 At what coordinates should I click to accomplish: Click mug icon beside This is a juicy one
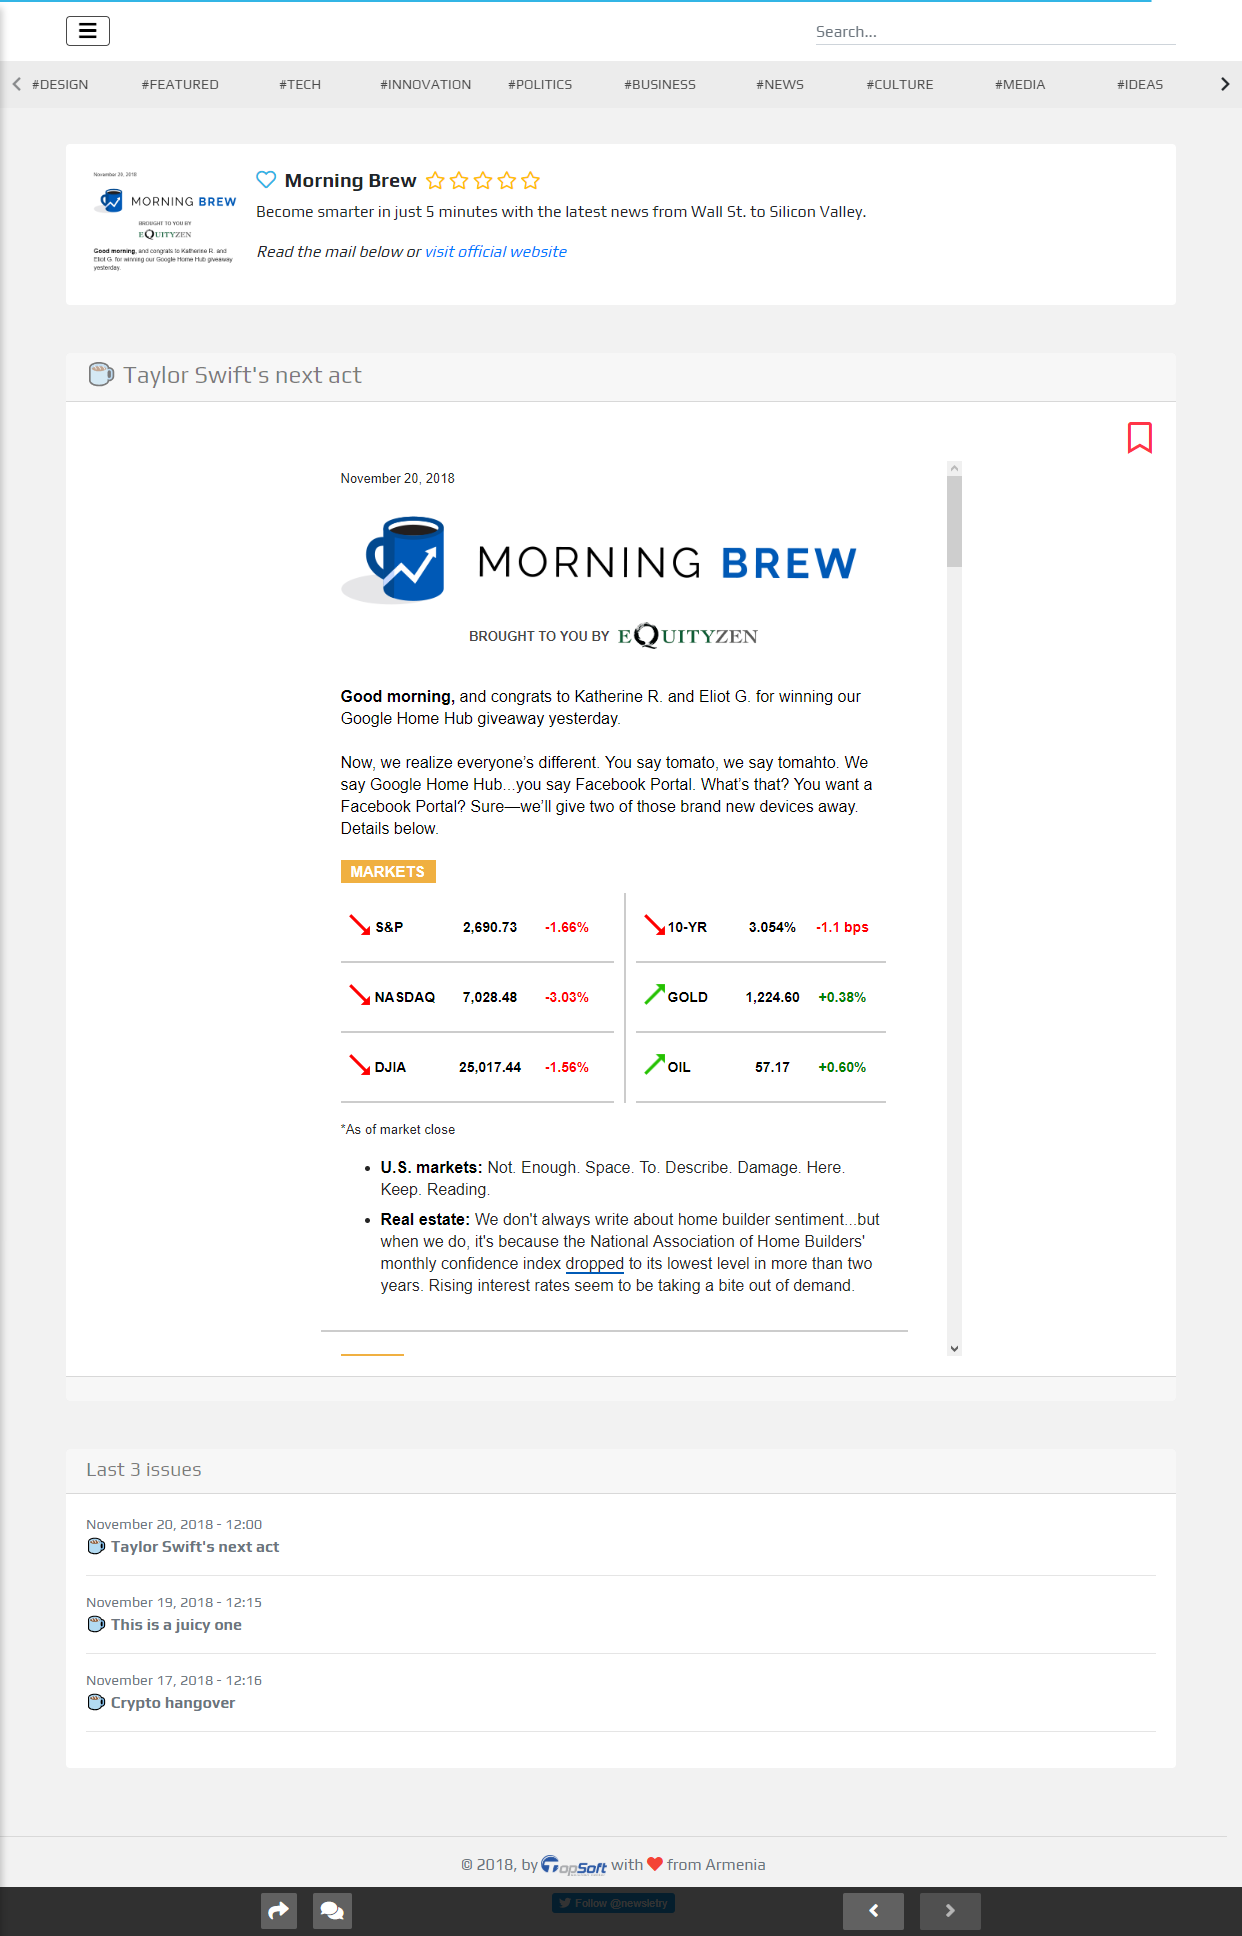click(96, 1625)
